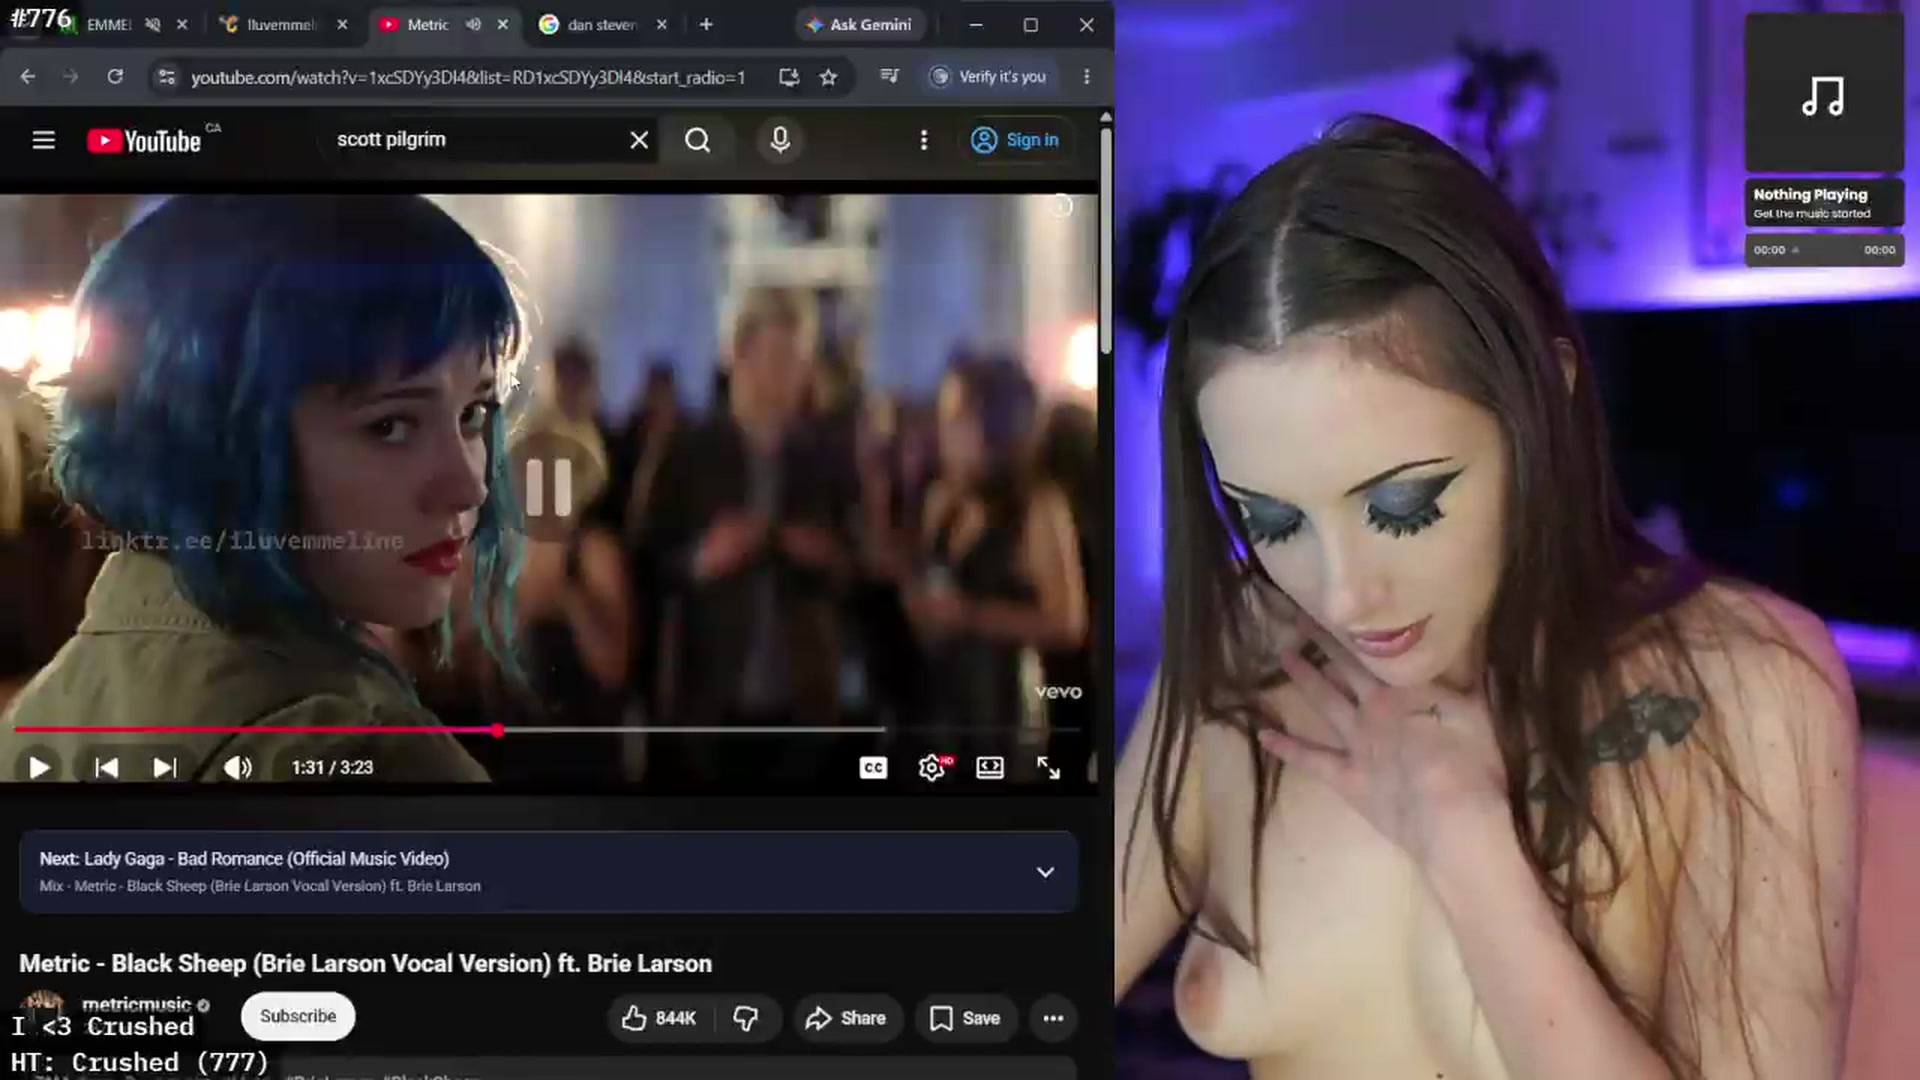Screen dimensions: 1920x1080
Task: Open video player settings gear
Action: pos(932,767)
